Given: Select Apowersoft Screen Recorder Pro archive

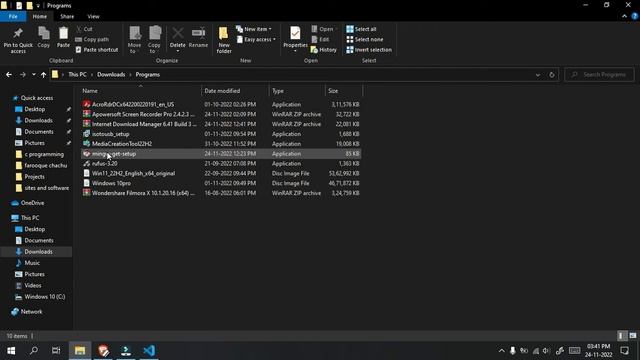Looking at the screenshot, I should pos(221,114).
